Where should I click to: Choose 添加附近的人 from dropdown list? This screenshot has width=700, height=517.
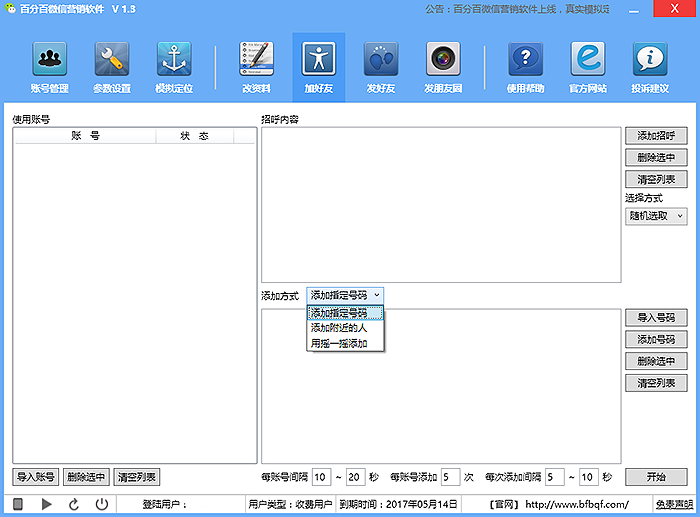point(338,328)
